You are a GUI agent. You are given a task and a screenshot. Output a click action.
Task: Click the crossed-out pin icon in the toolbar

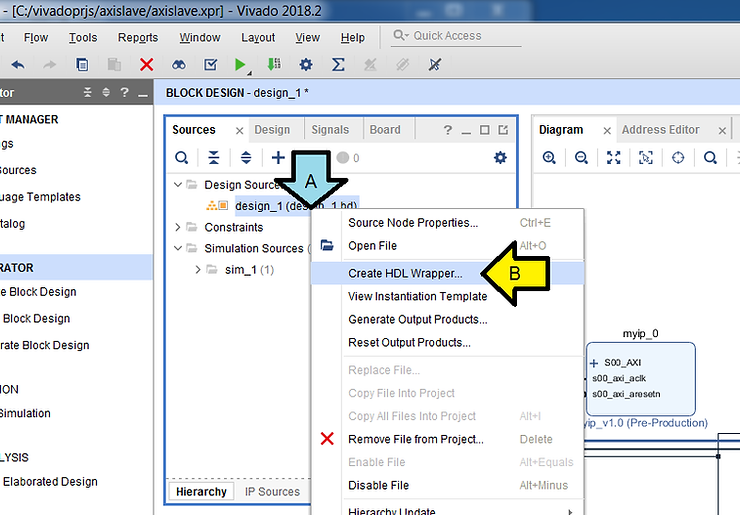click(435, 64)
